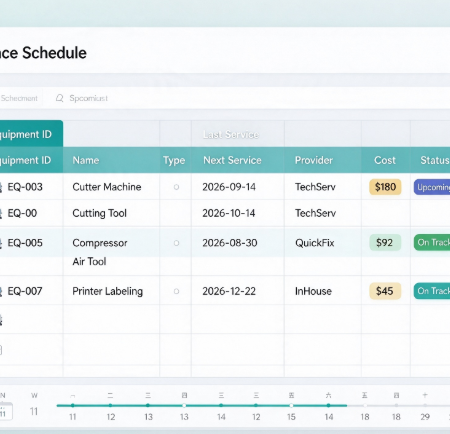Click the Upcoming status badge
450x434 pixels.
pos(432,187)
